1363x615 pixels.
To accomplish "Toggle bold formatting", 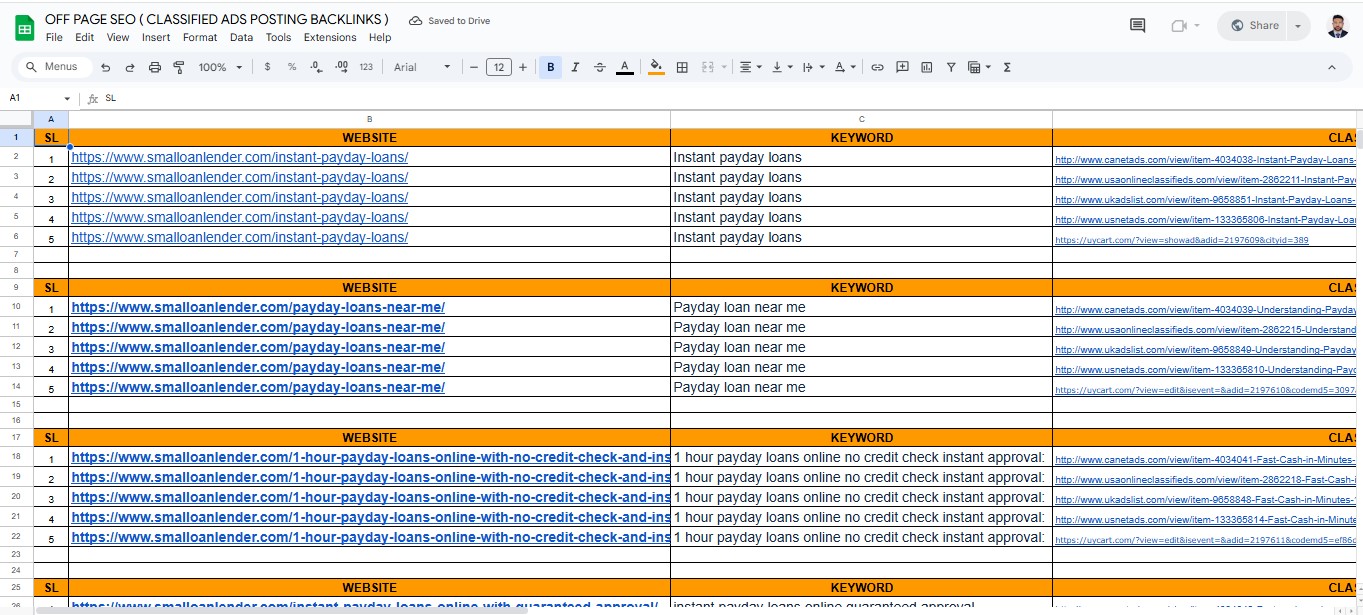I will click(550, 67).
